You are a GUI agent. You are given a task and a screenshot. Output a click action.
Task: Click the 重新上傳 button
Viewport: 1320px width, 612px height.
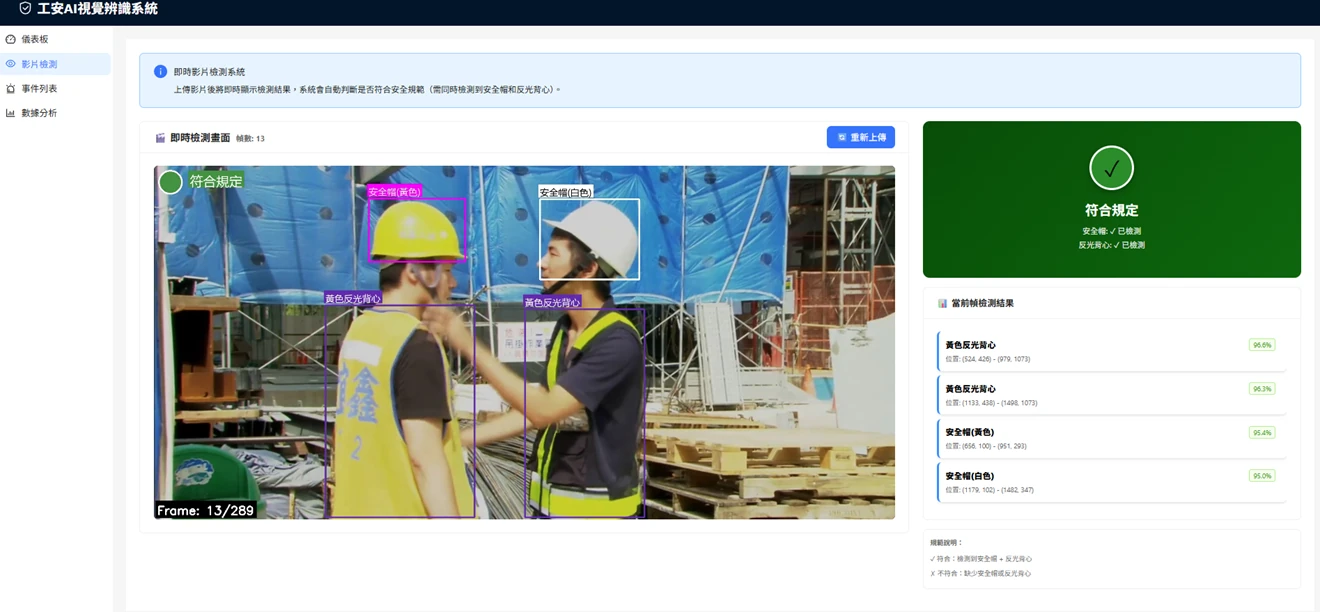(860, 137)
